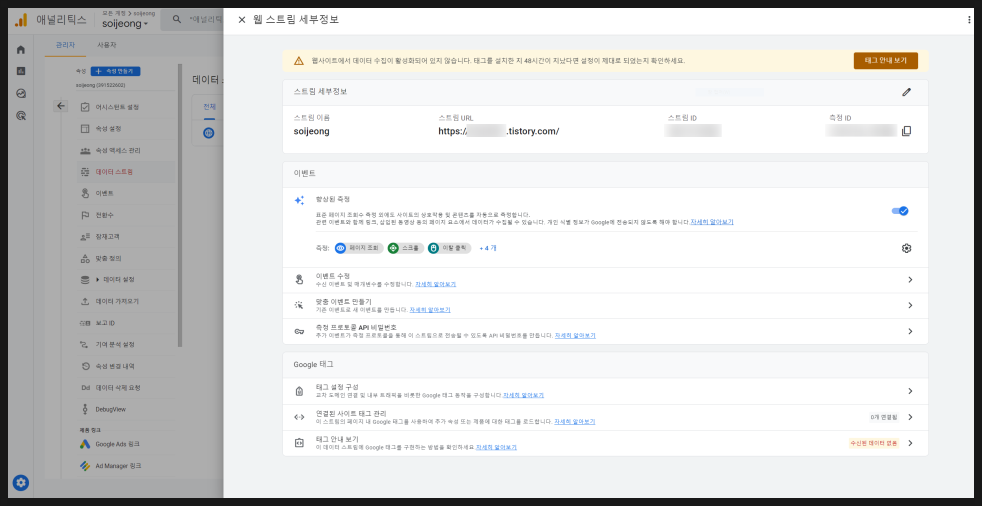Screen dimensions: 982x506
Task: Click the pencil icon to edit stream details
Action: tap(906, 92)
